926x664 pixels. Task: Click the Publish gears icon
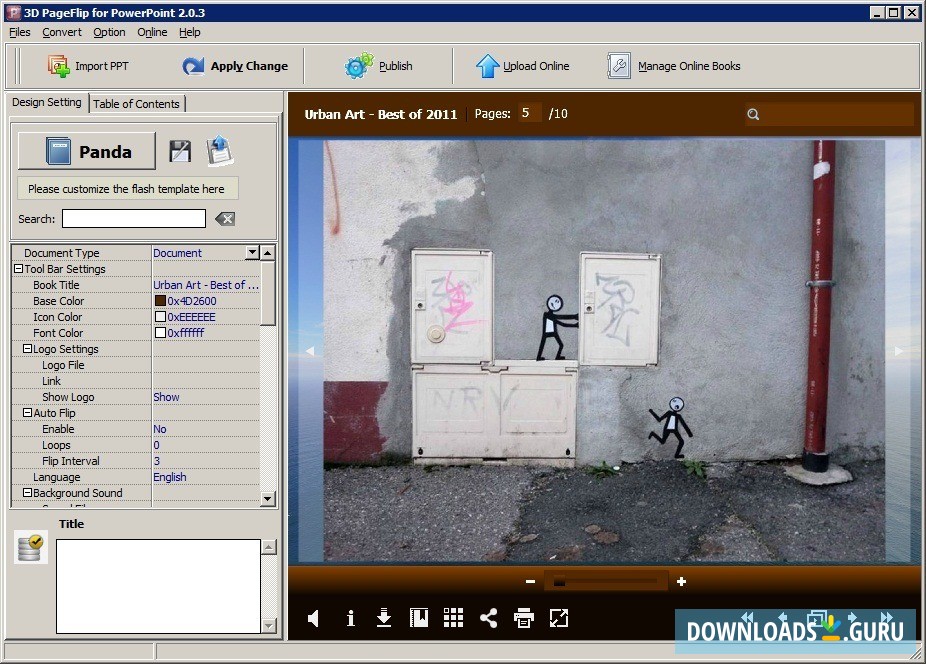tap(358, 66)
